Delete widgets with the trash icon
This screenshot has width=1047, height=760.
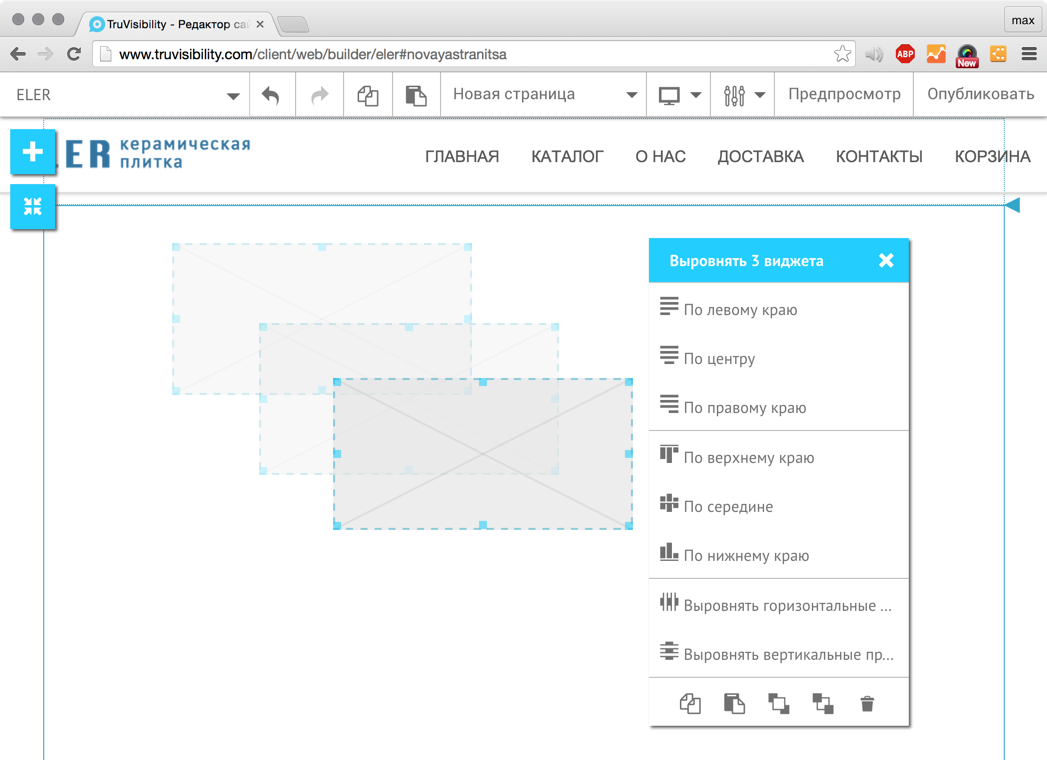coord(867,703)
